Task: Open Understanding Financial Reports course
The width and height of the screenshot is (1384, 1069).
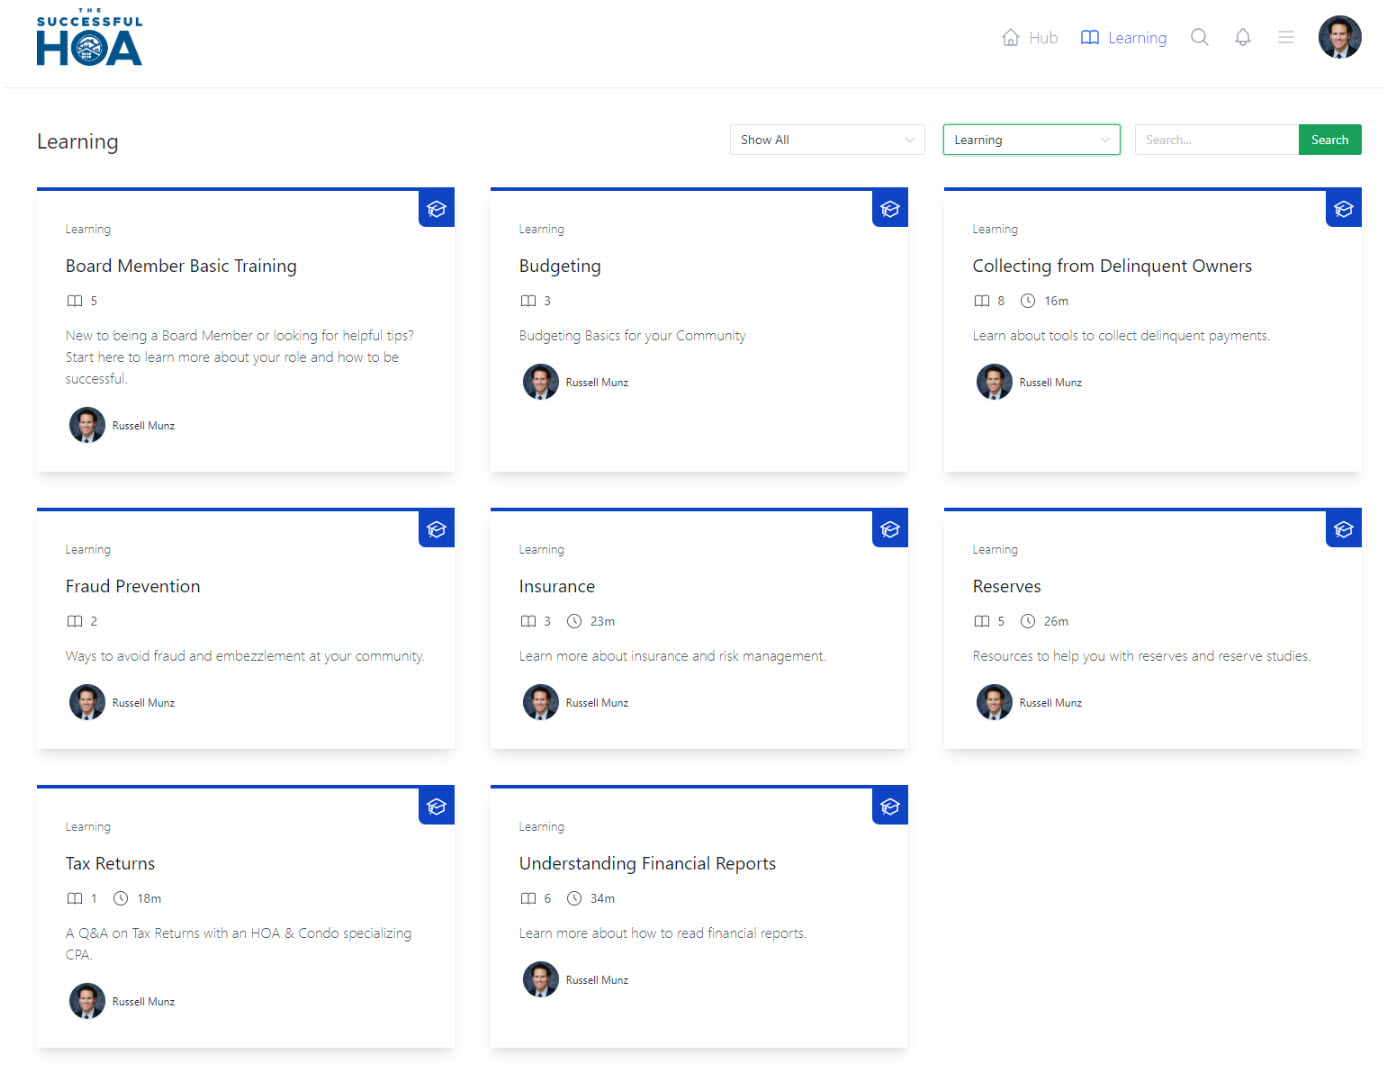Action: (647, 863)
